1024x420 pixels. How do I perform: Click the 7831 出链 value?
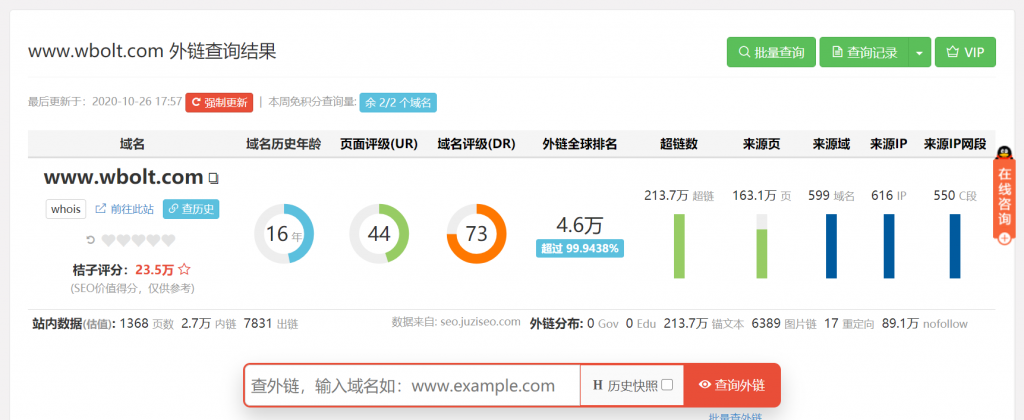coord(270,323)
